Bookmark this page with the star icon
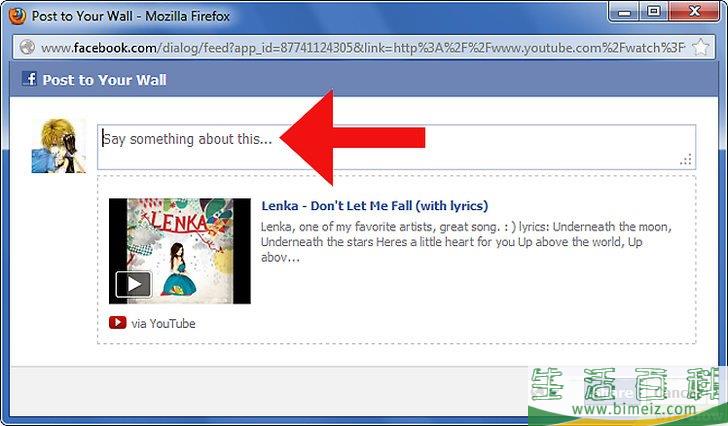The width and height of the screenshot is (728, 426). pyautogui.click(x=701, y=47)
